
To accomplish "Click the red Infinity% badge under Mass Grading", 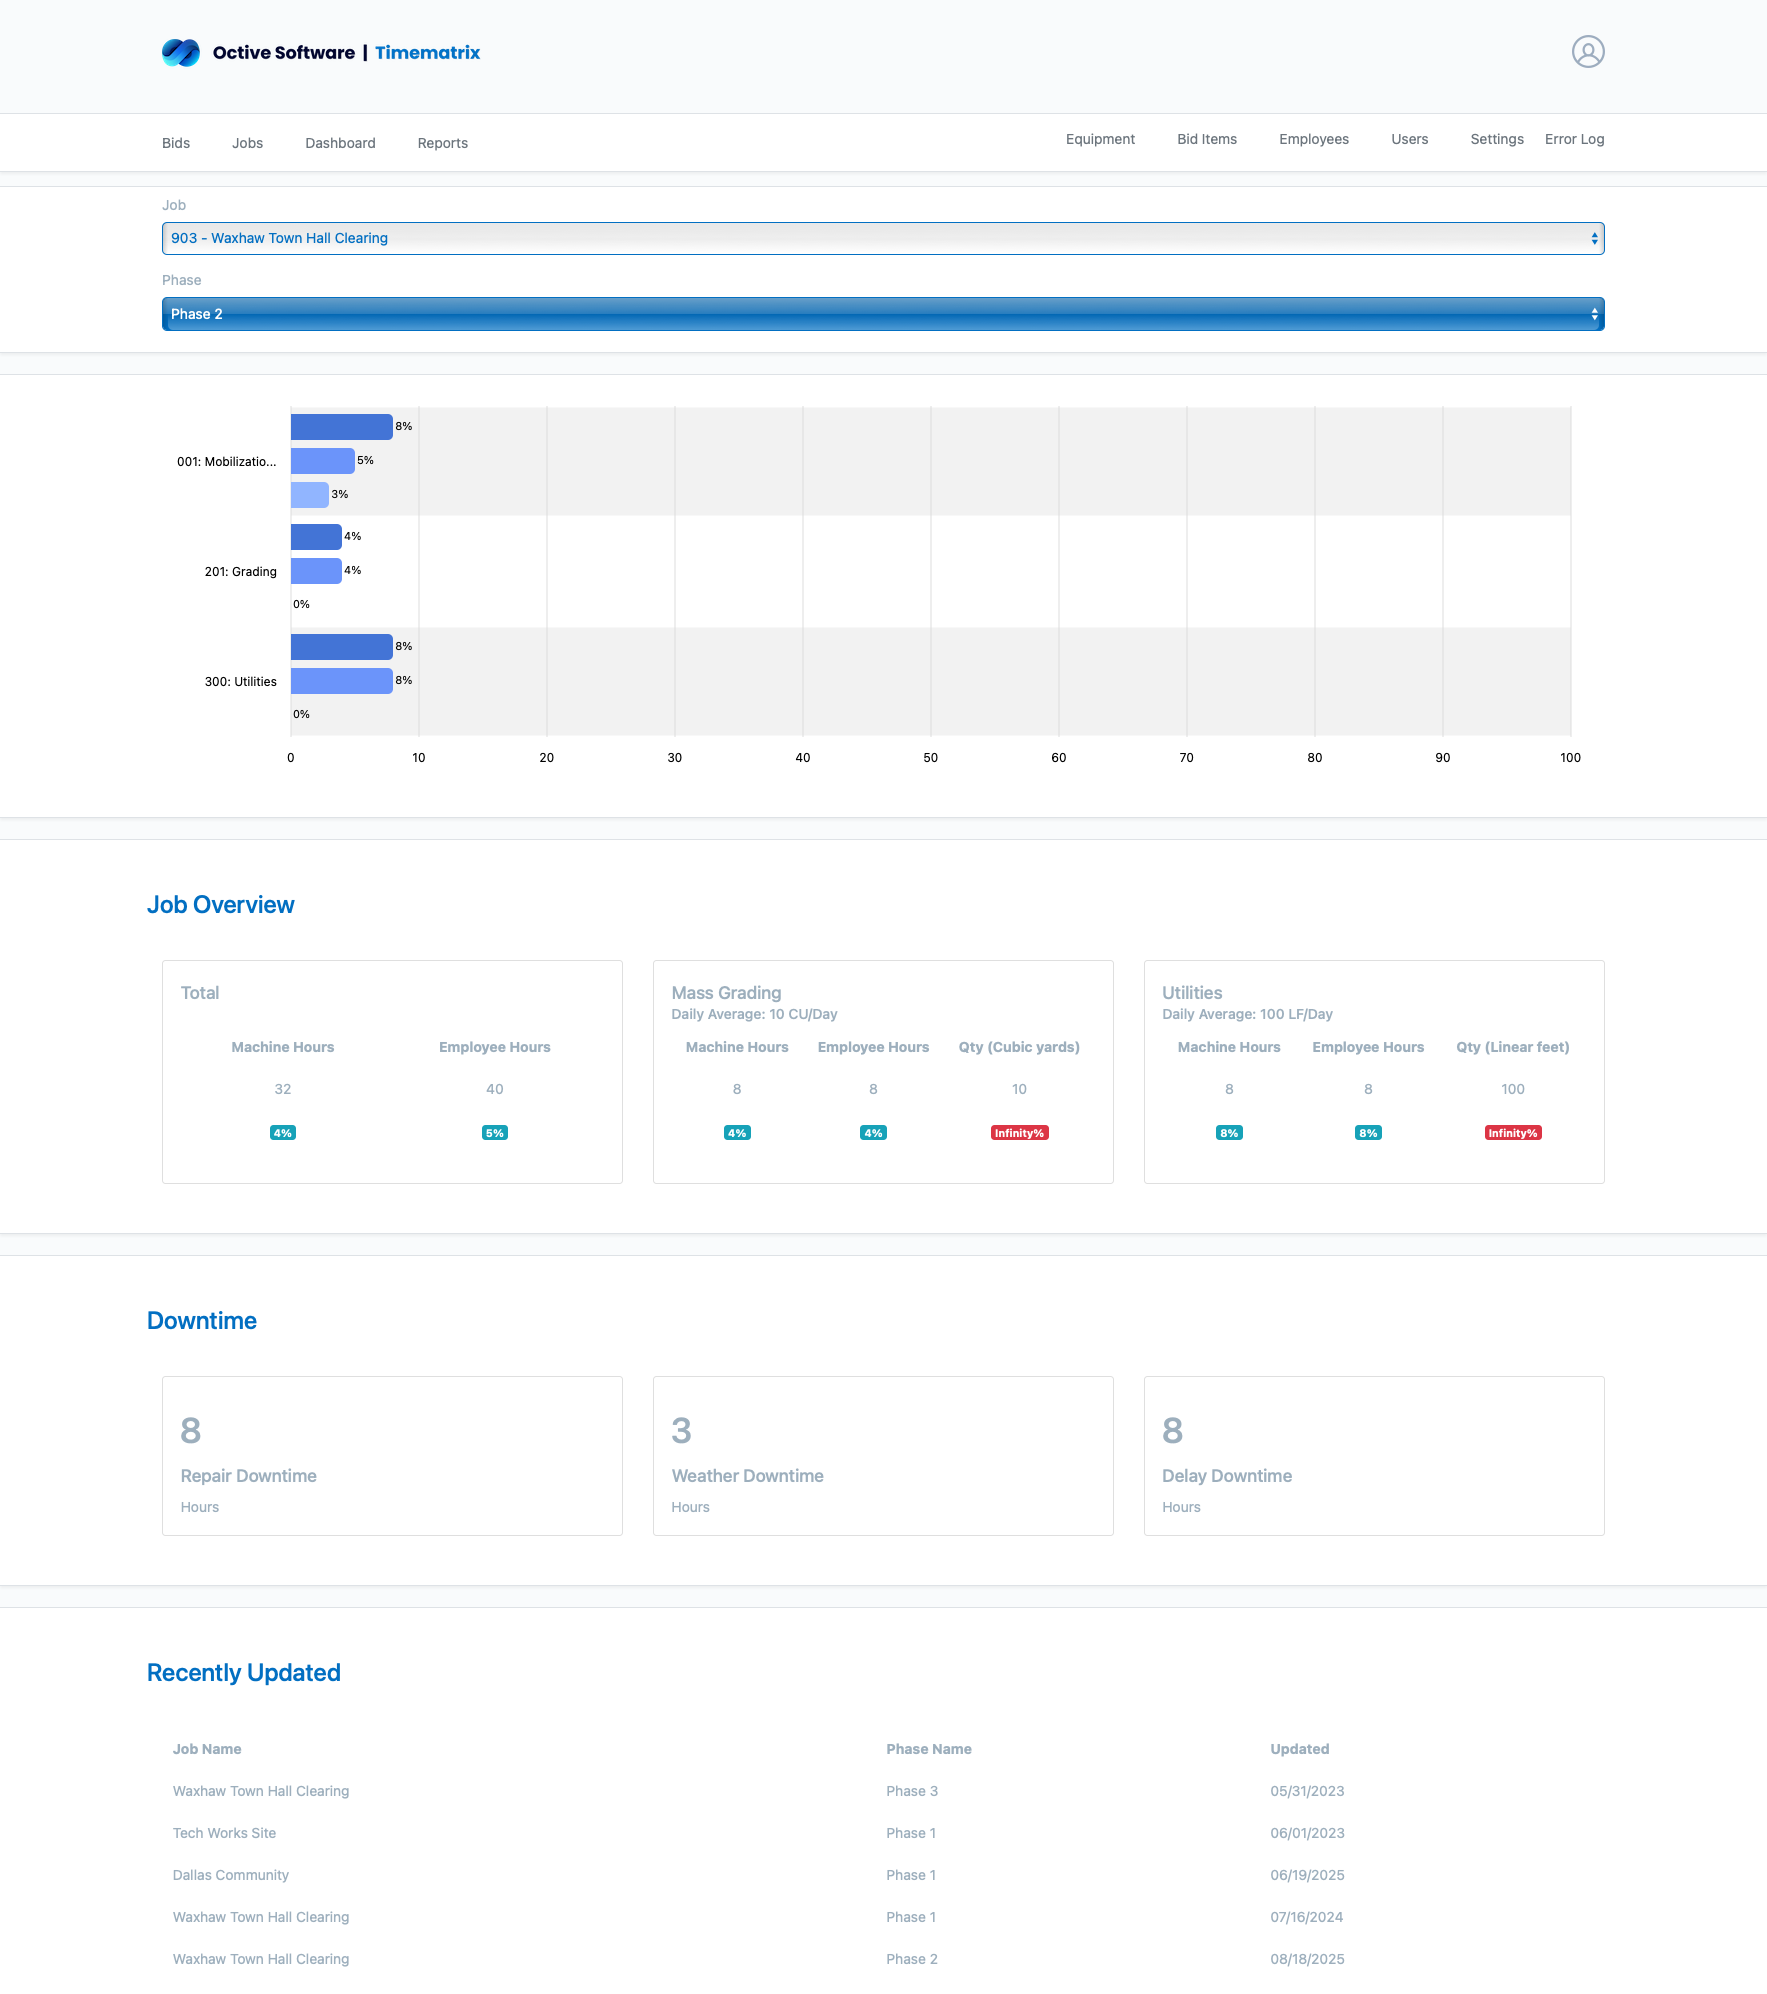I will pos(1018,1133).
